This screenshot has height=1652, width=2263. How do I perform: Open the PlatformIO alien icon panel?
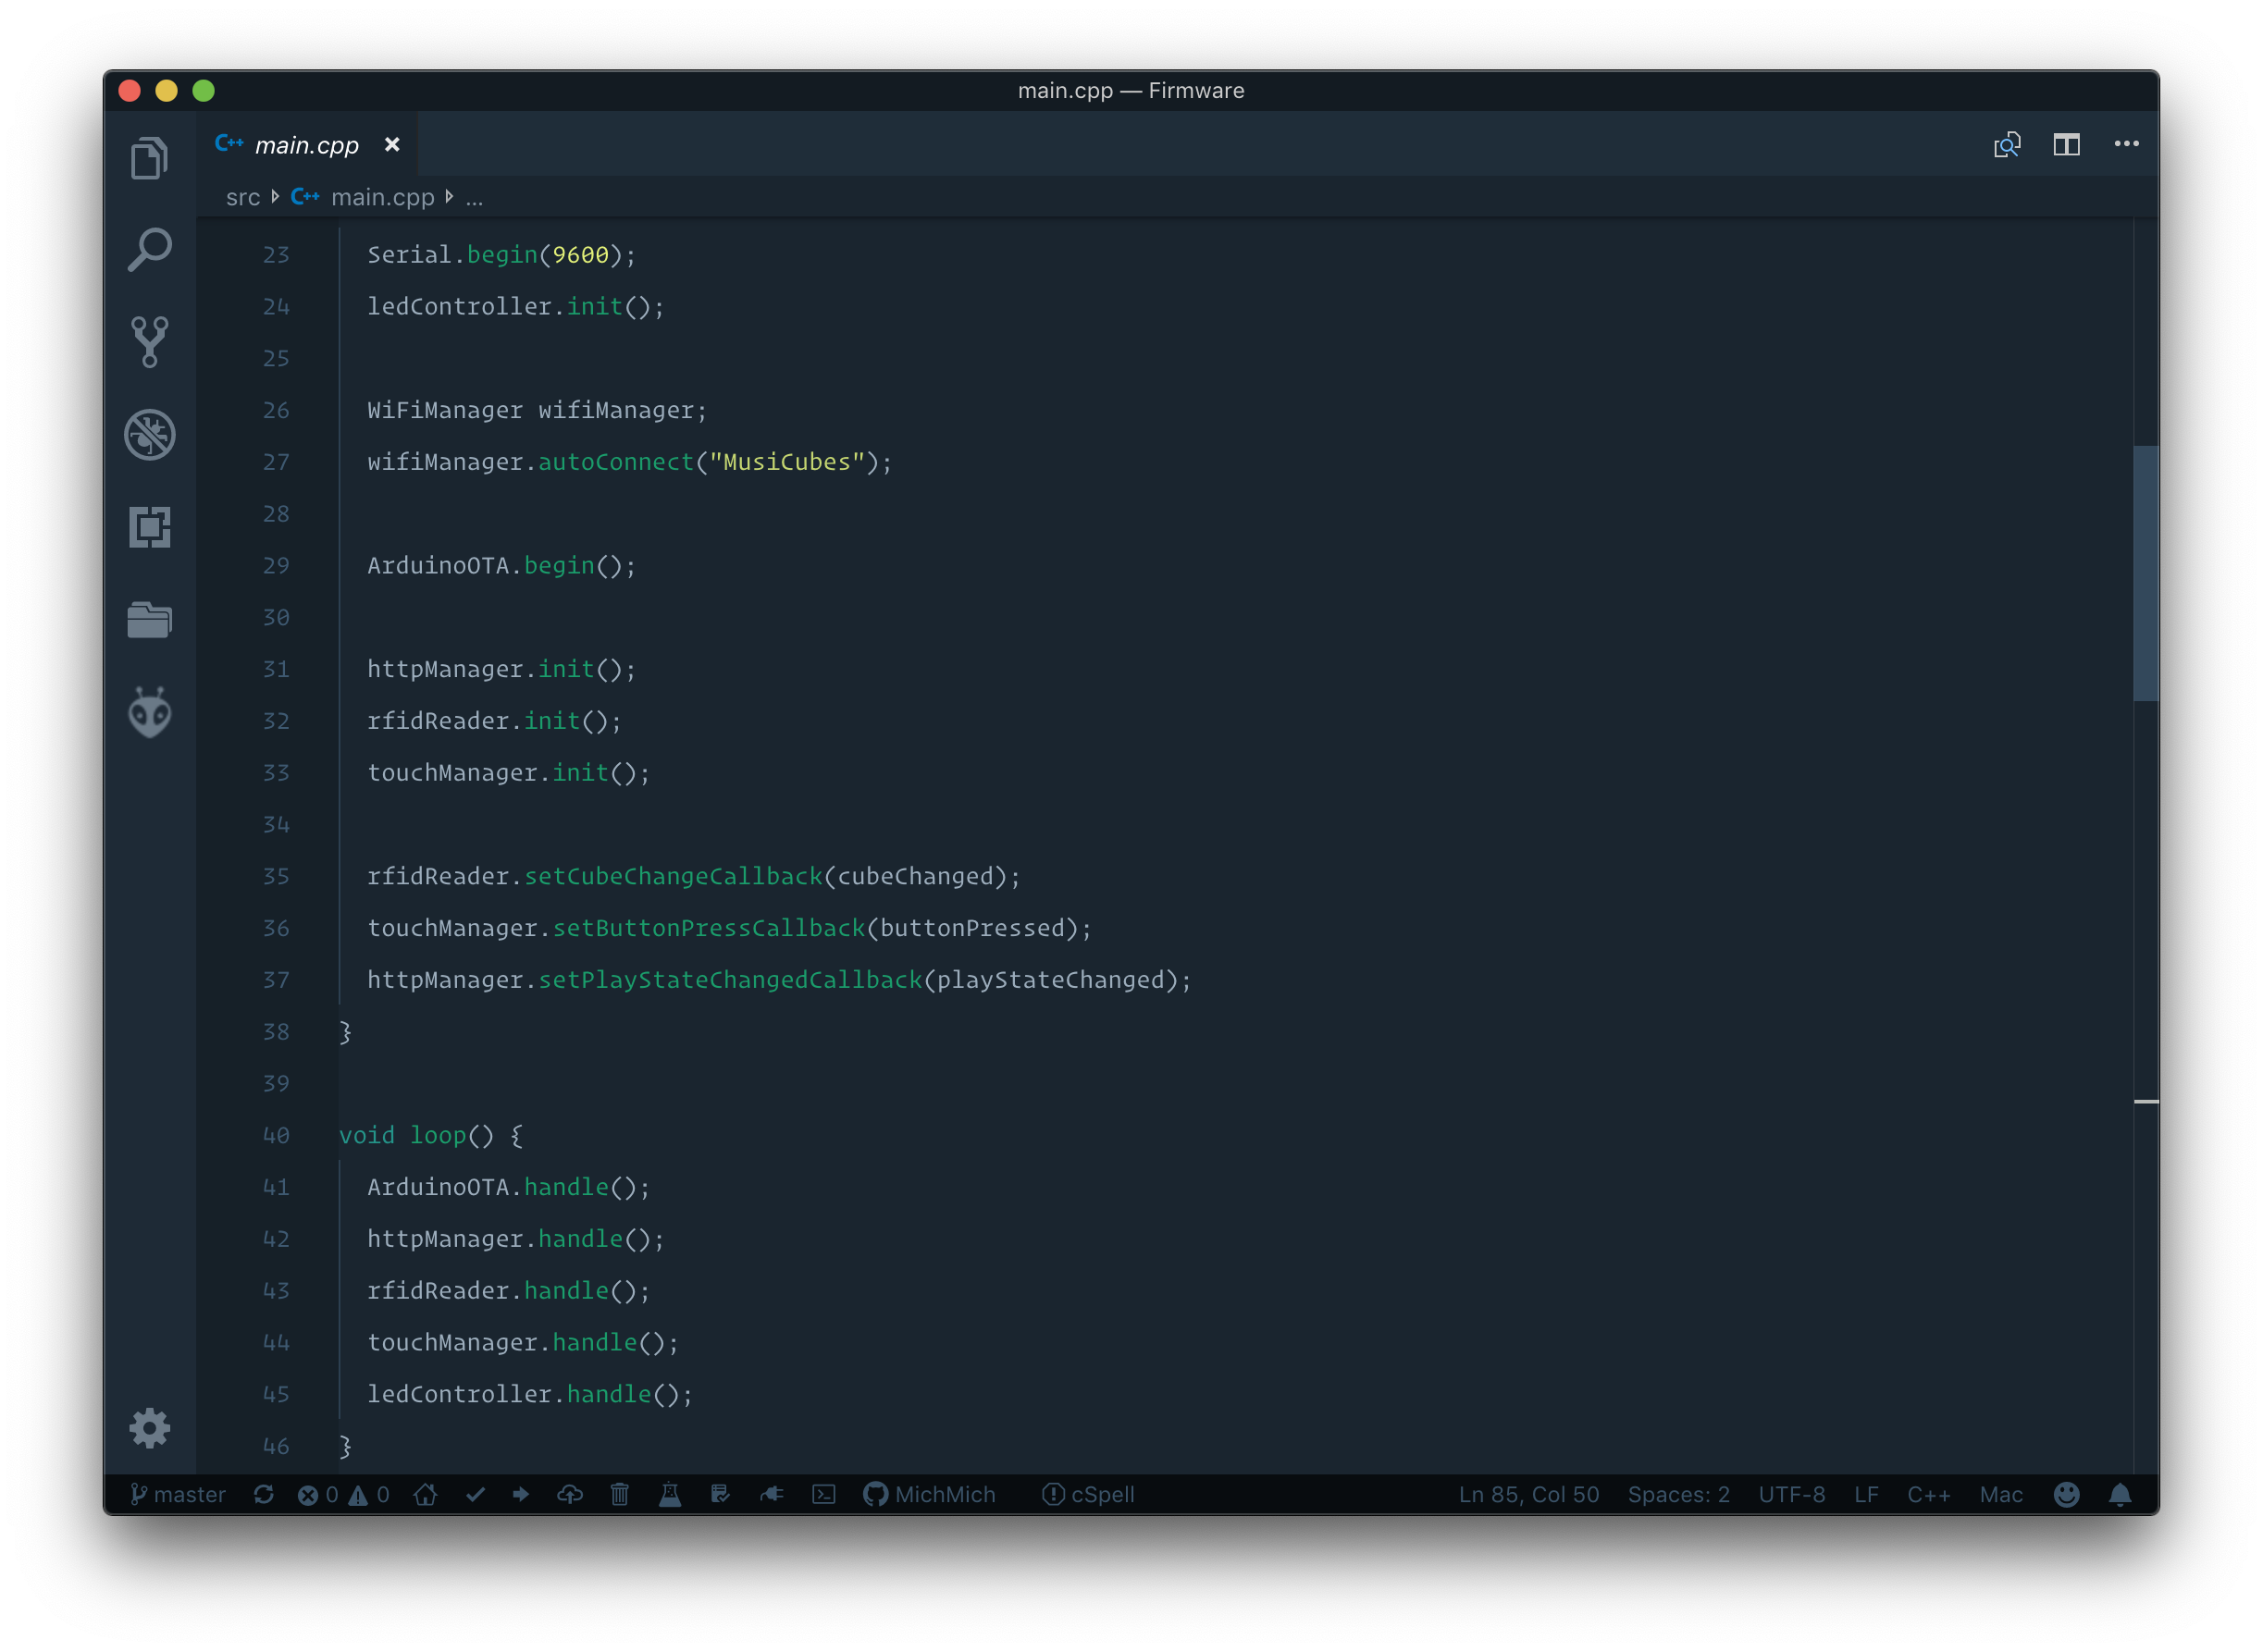150,712
